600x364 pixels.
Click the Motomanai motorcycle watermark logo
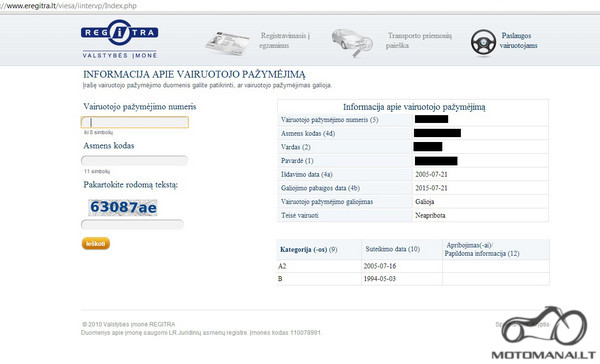click(543, 332)
